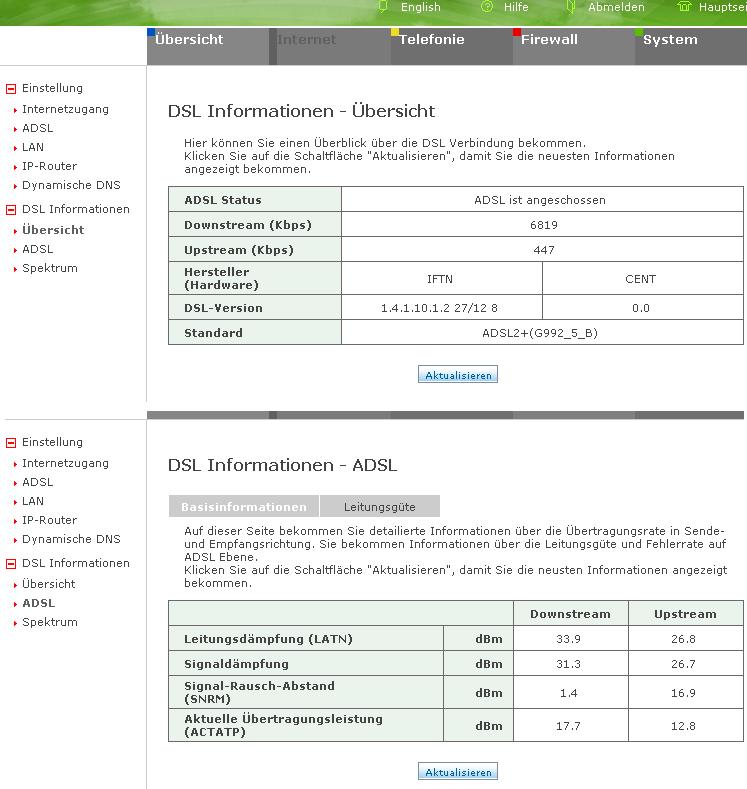
Task: Switch language via English link
Action: [x=421, y=7]
